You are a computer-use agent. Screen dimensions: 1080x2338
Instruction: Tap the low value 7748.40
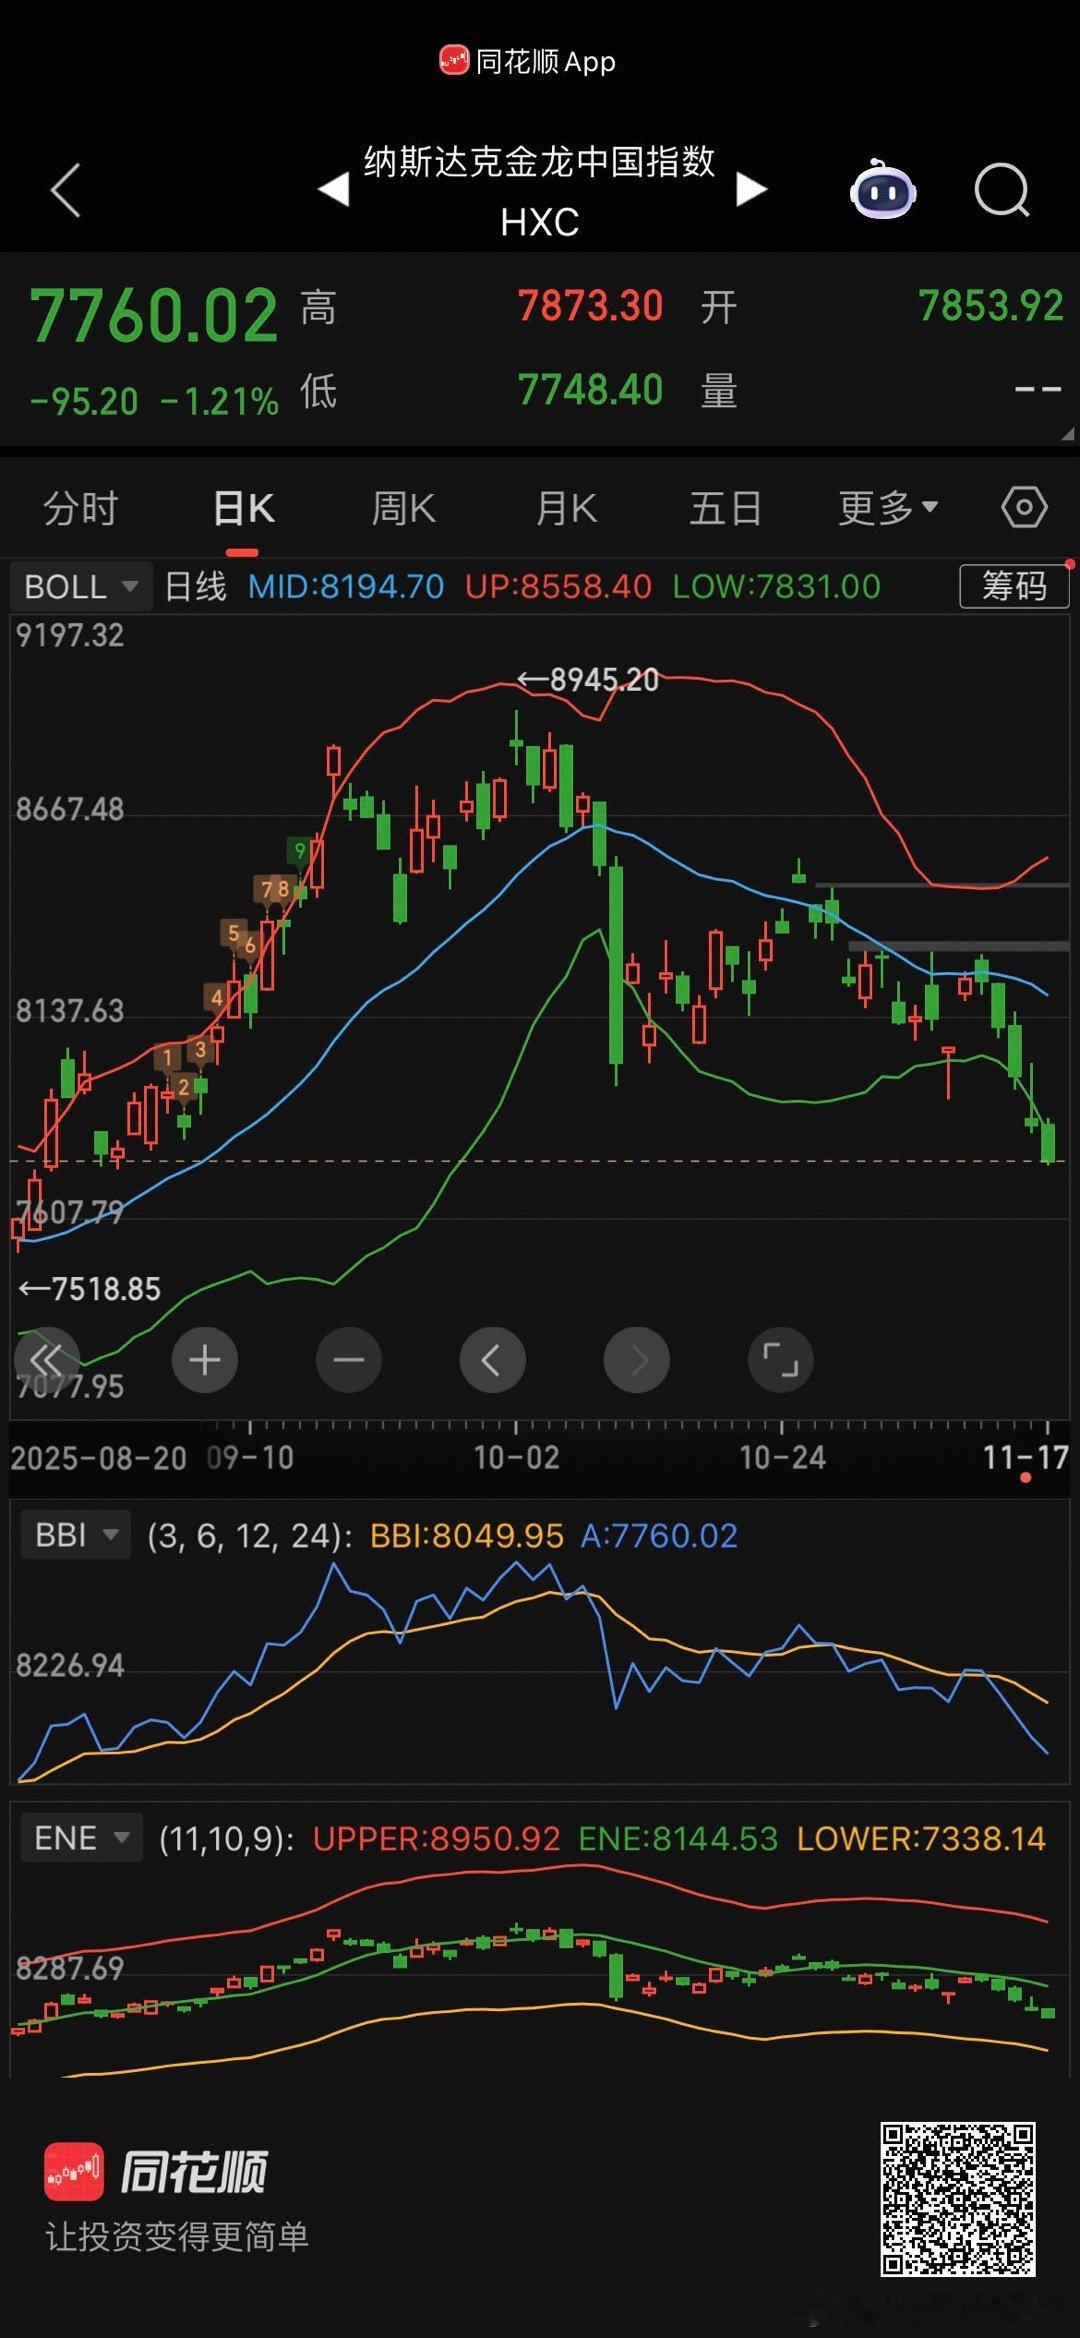click(x=590, y=390)
